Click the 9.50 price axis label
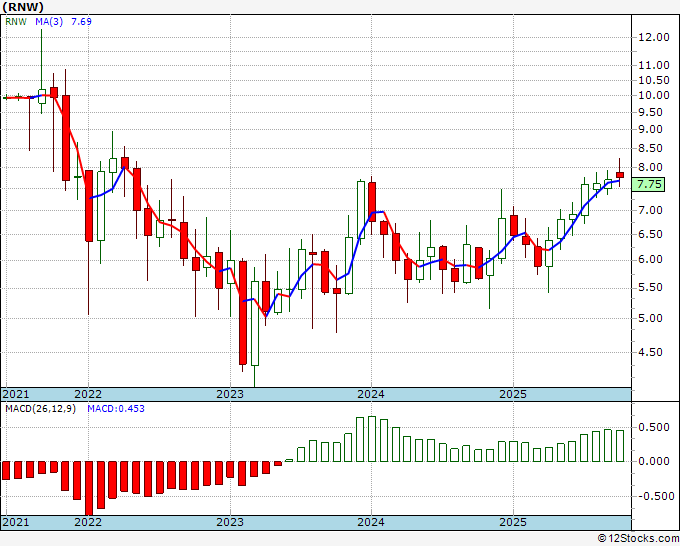The height and width of the screenshot is (546, 680). point(650,112)
